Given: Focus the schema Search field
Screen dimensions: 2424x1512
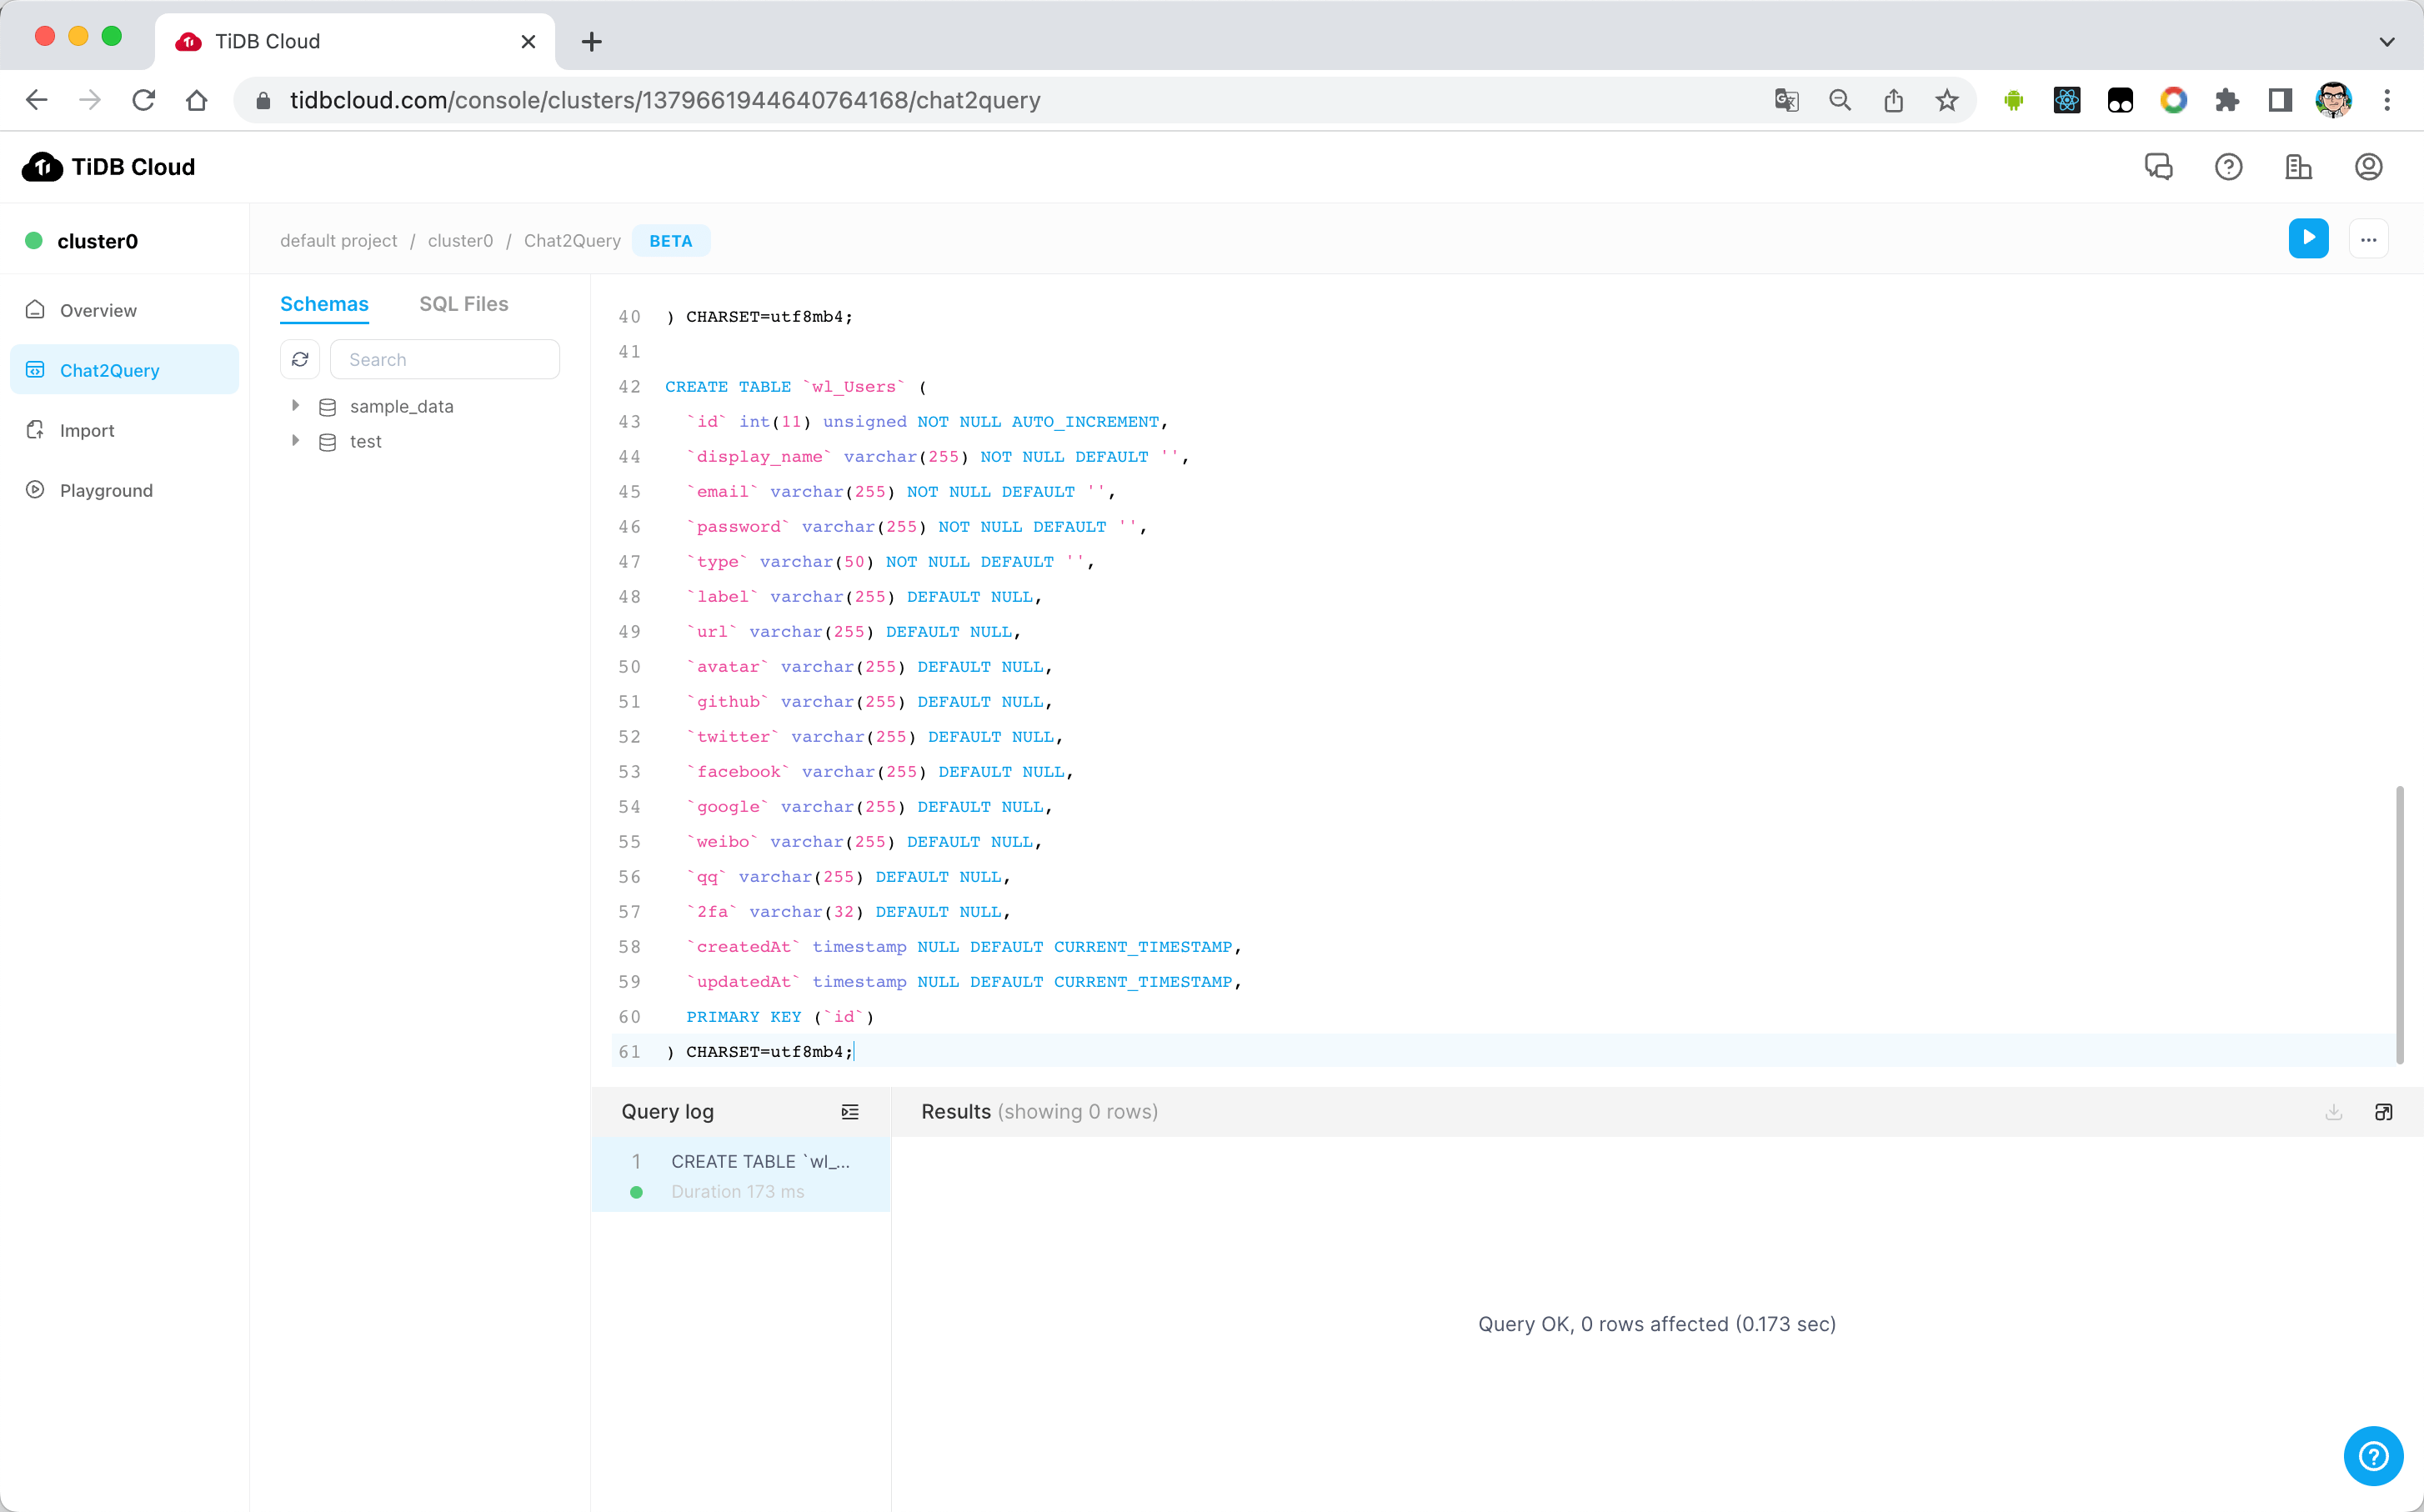Looking at the screenshot, I should (x=445, y=359).
